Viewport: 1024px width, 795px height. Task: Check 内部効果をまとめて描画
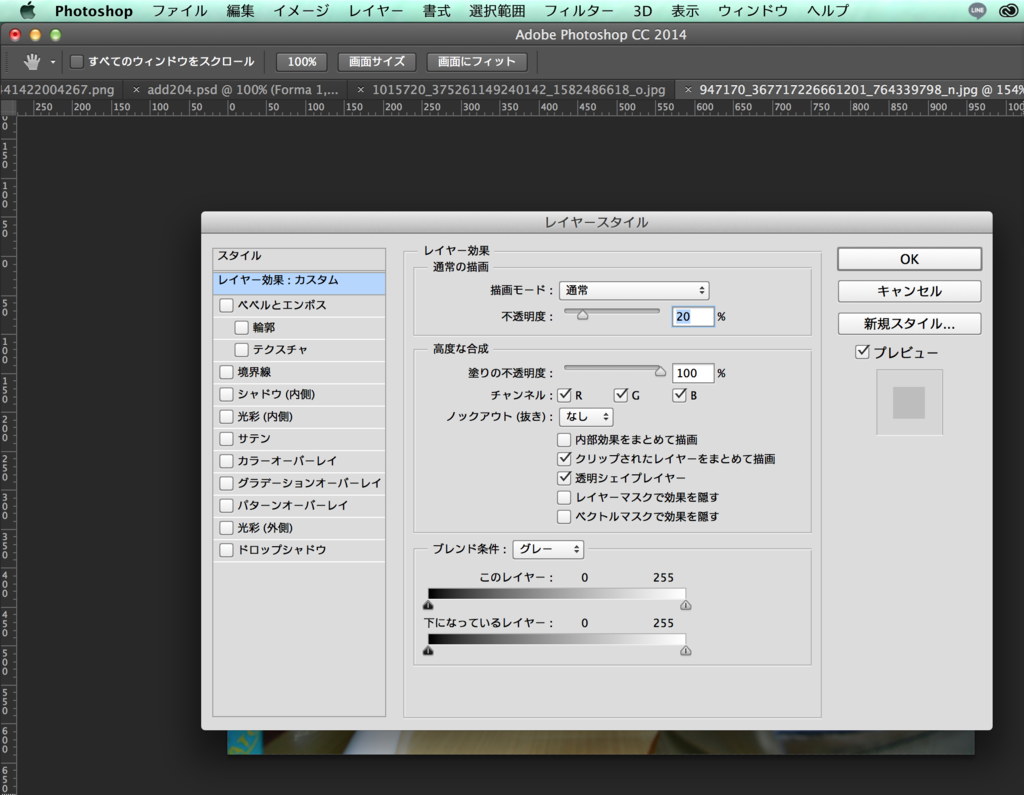[x=564, y=440]
